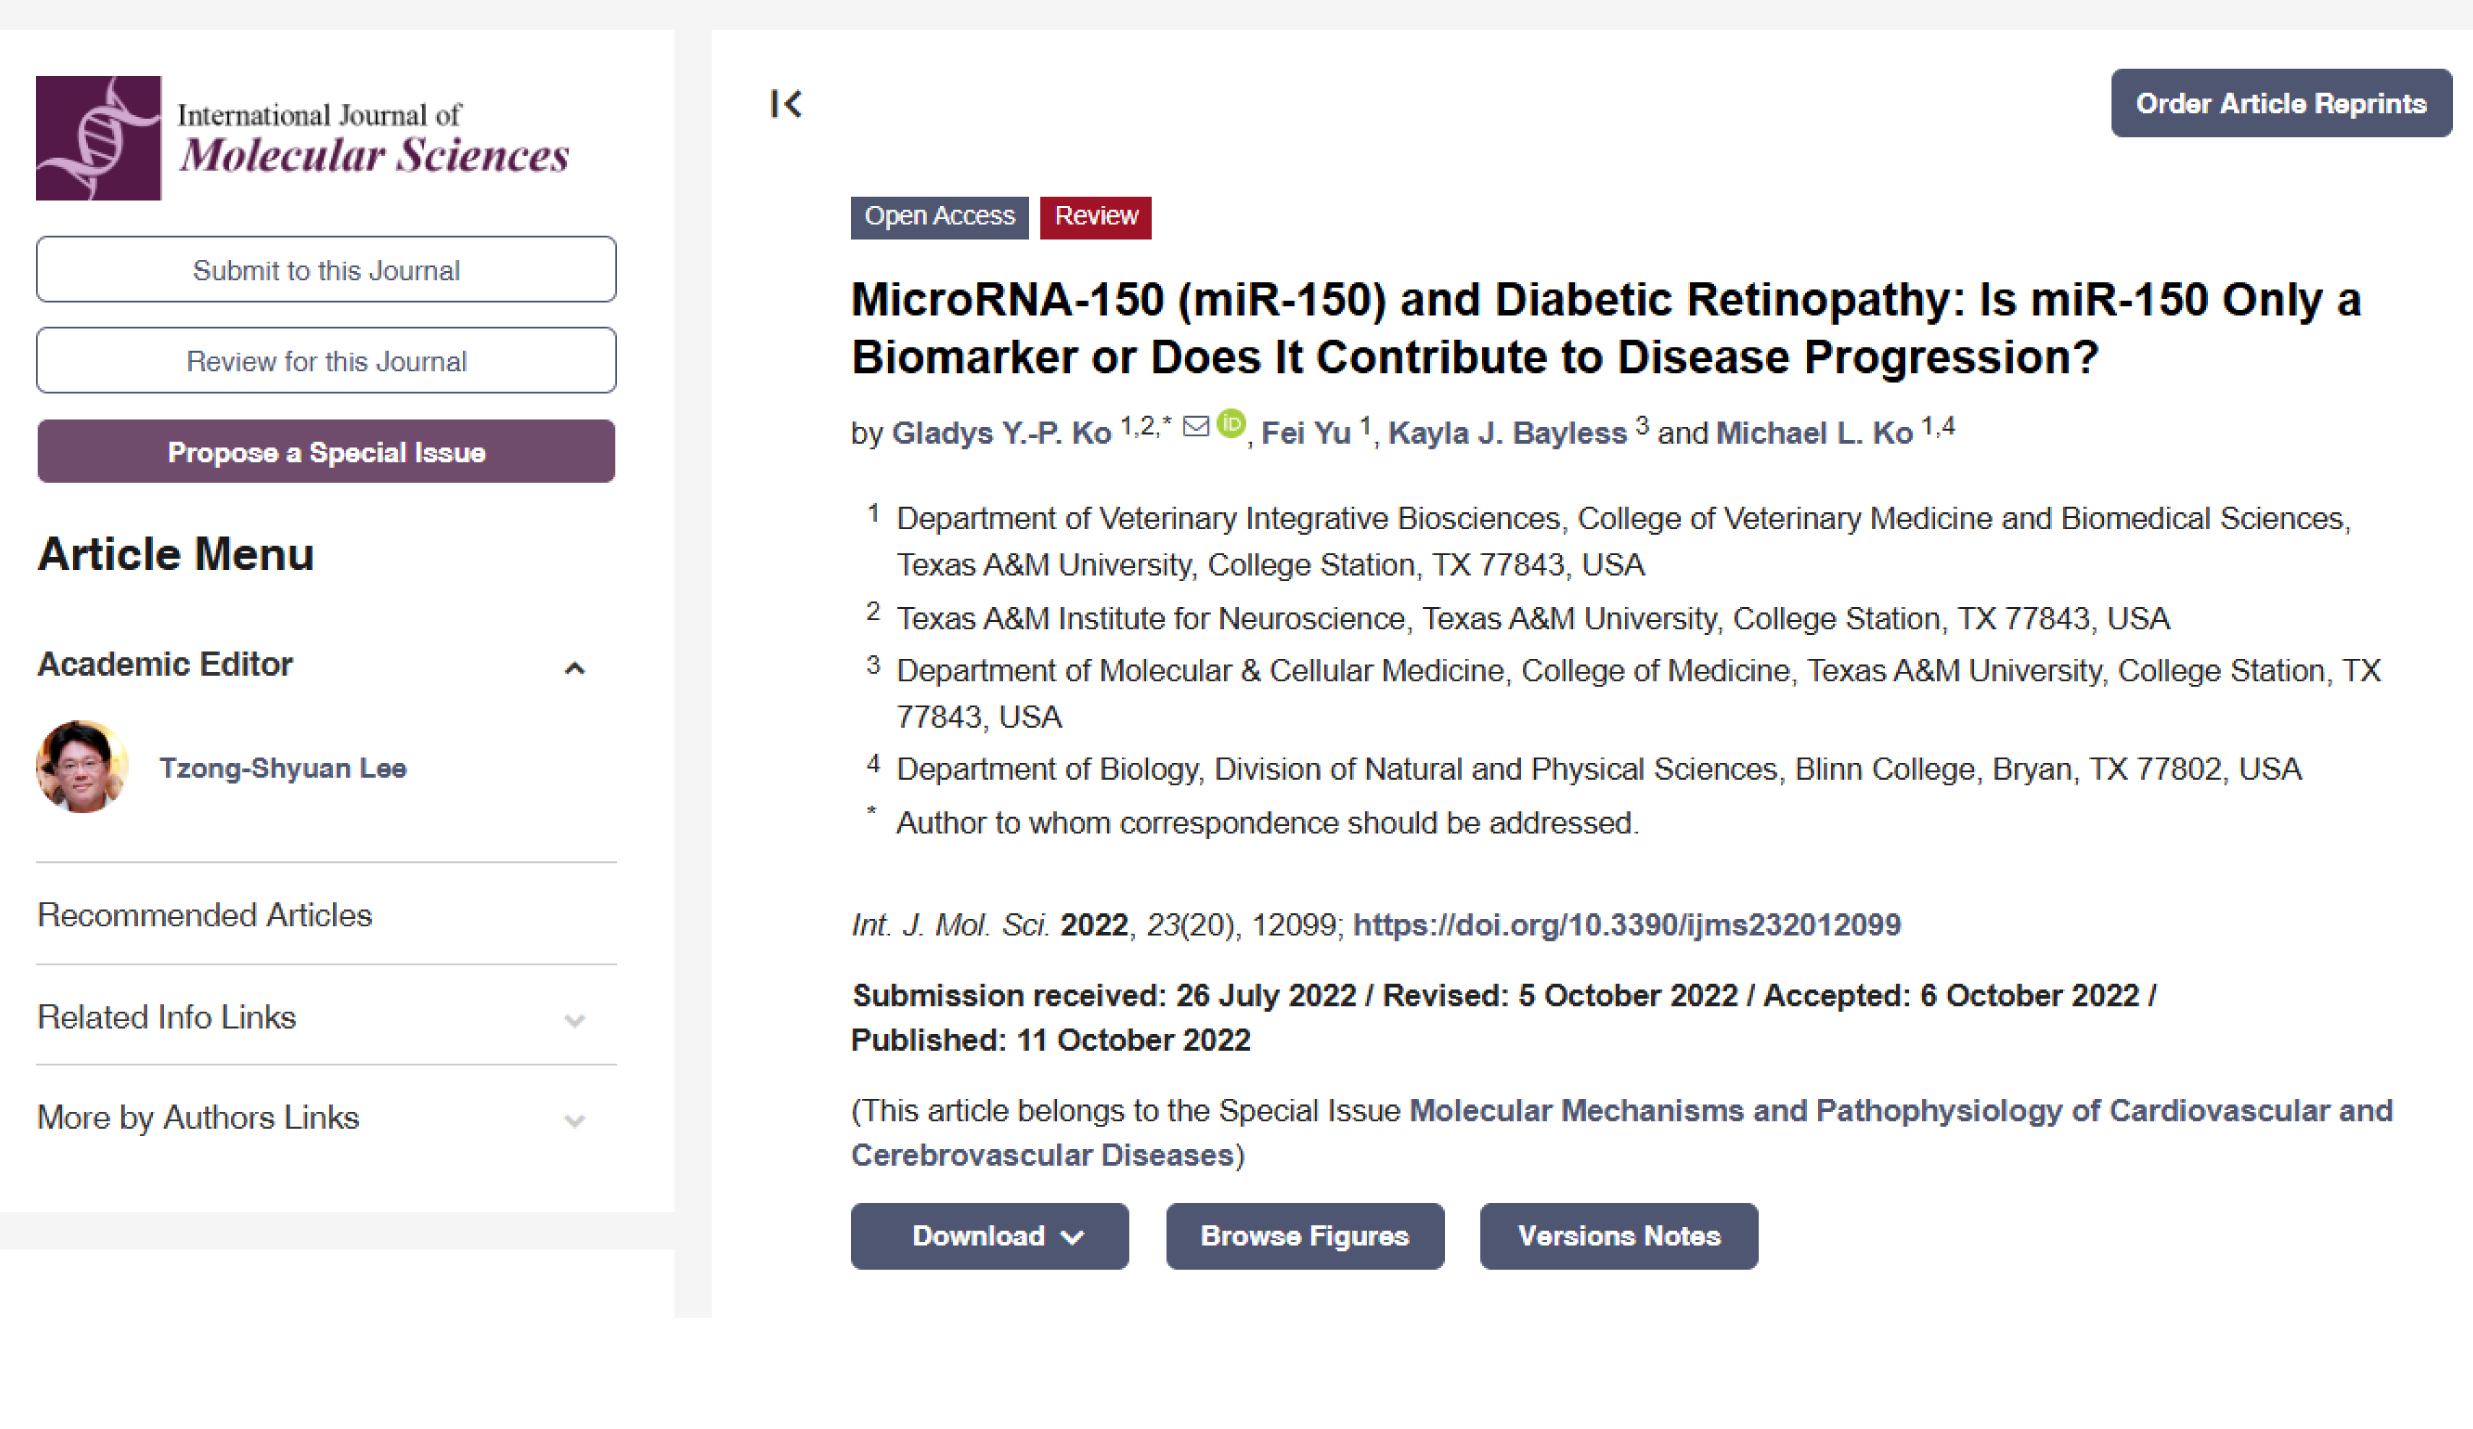Screen dimensions: 2473x1429
Task: Open the Download dropdown
Action: 989,1236
